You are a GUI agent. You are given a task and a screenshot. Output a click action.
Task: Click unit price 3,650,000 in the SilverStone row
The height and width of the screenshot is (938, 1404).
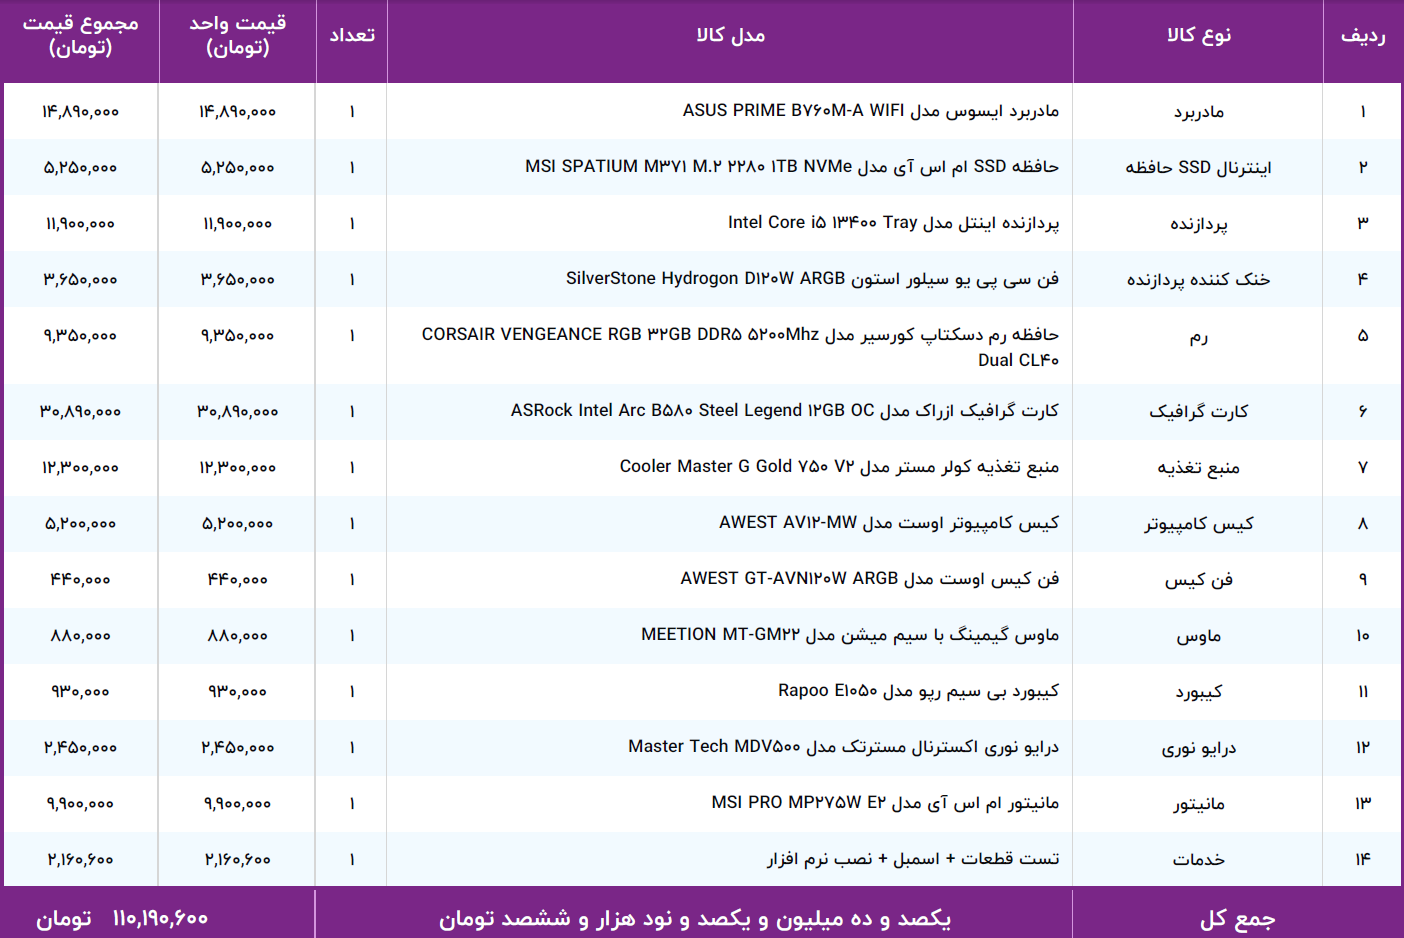pos(238,280)
